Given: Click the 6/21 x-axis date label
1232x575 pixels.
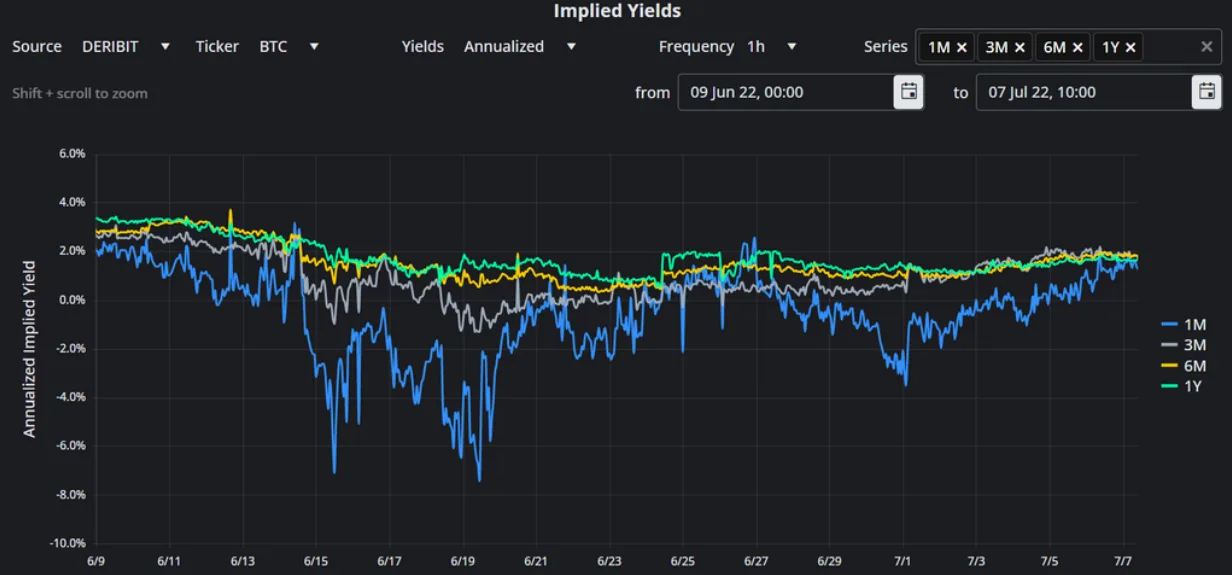Looking at the screenshot, I should point(536,562).
